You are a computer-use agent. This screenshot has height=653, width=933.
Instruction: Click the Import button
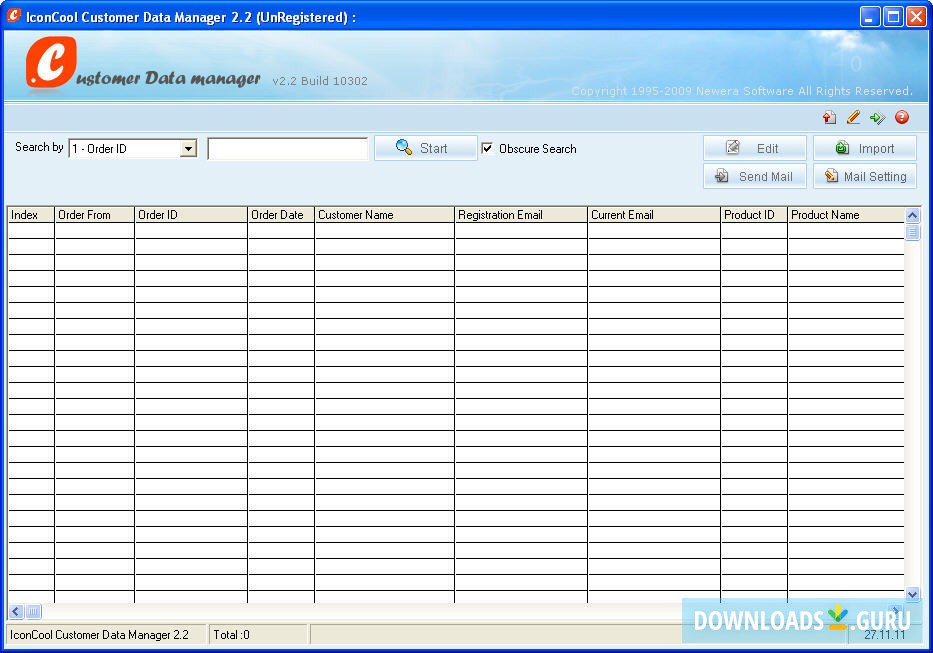865,148
